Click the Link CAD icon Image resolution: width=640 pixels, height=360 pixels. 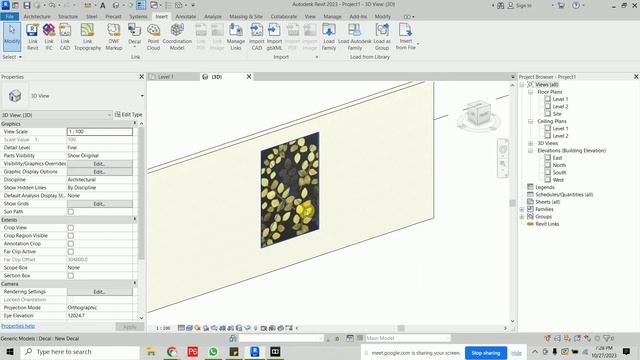click(x=65, y=37)
